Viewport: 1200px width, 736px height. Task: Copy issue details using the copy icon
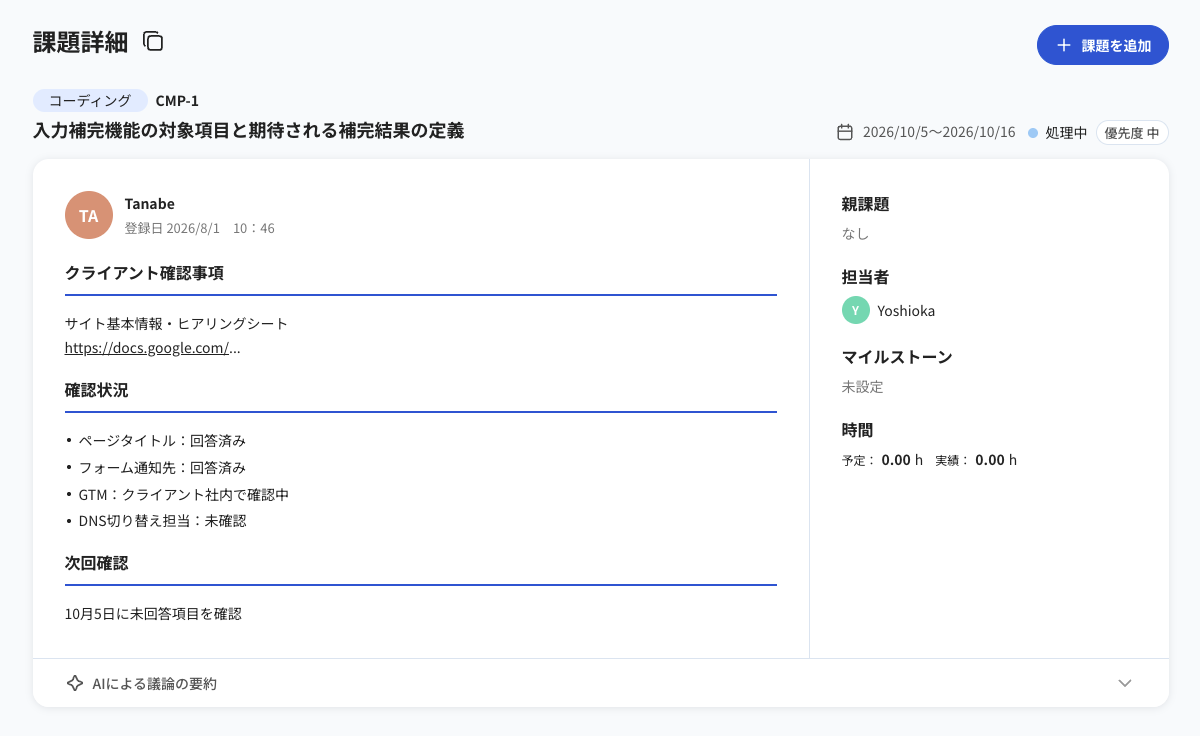point(153,41)
